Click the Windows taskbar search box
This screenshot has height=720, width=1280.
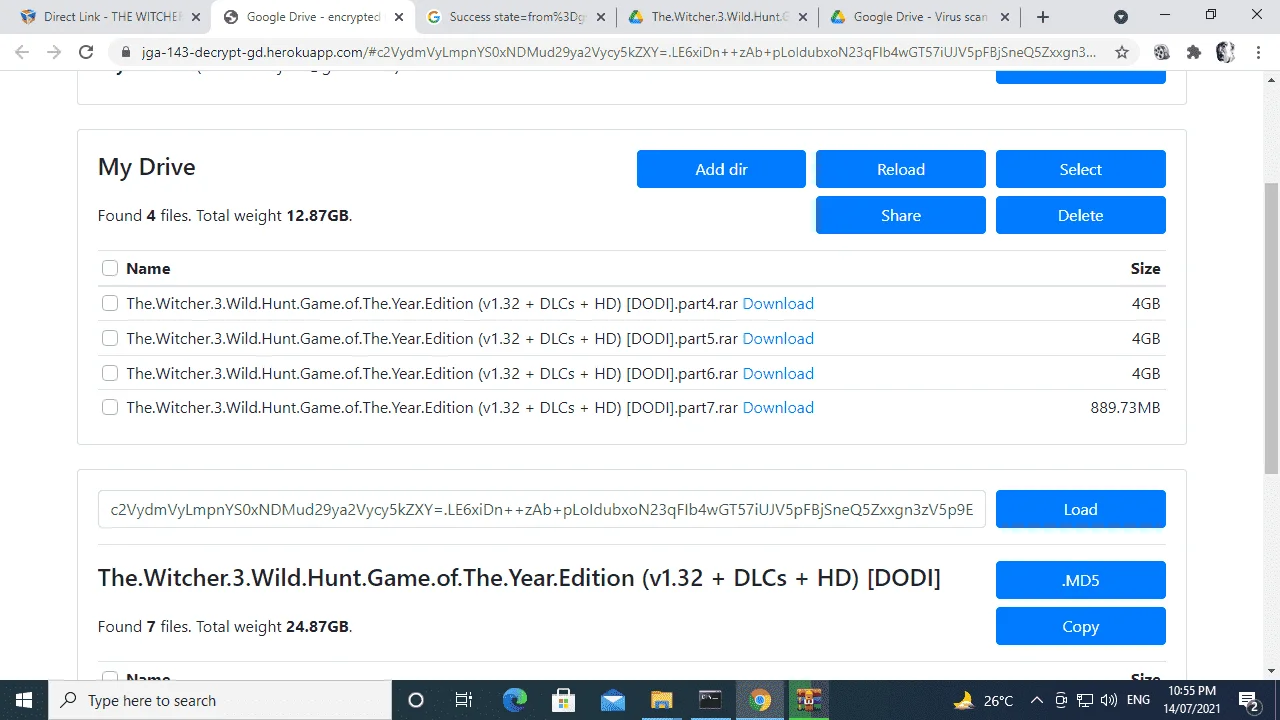(x=219, y=700)
